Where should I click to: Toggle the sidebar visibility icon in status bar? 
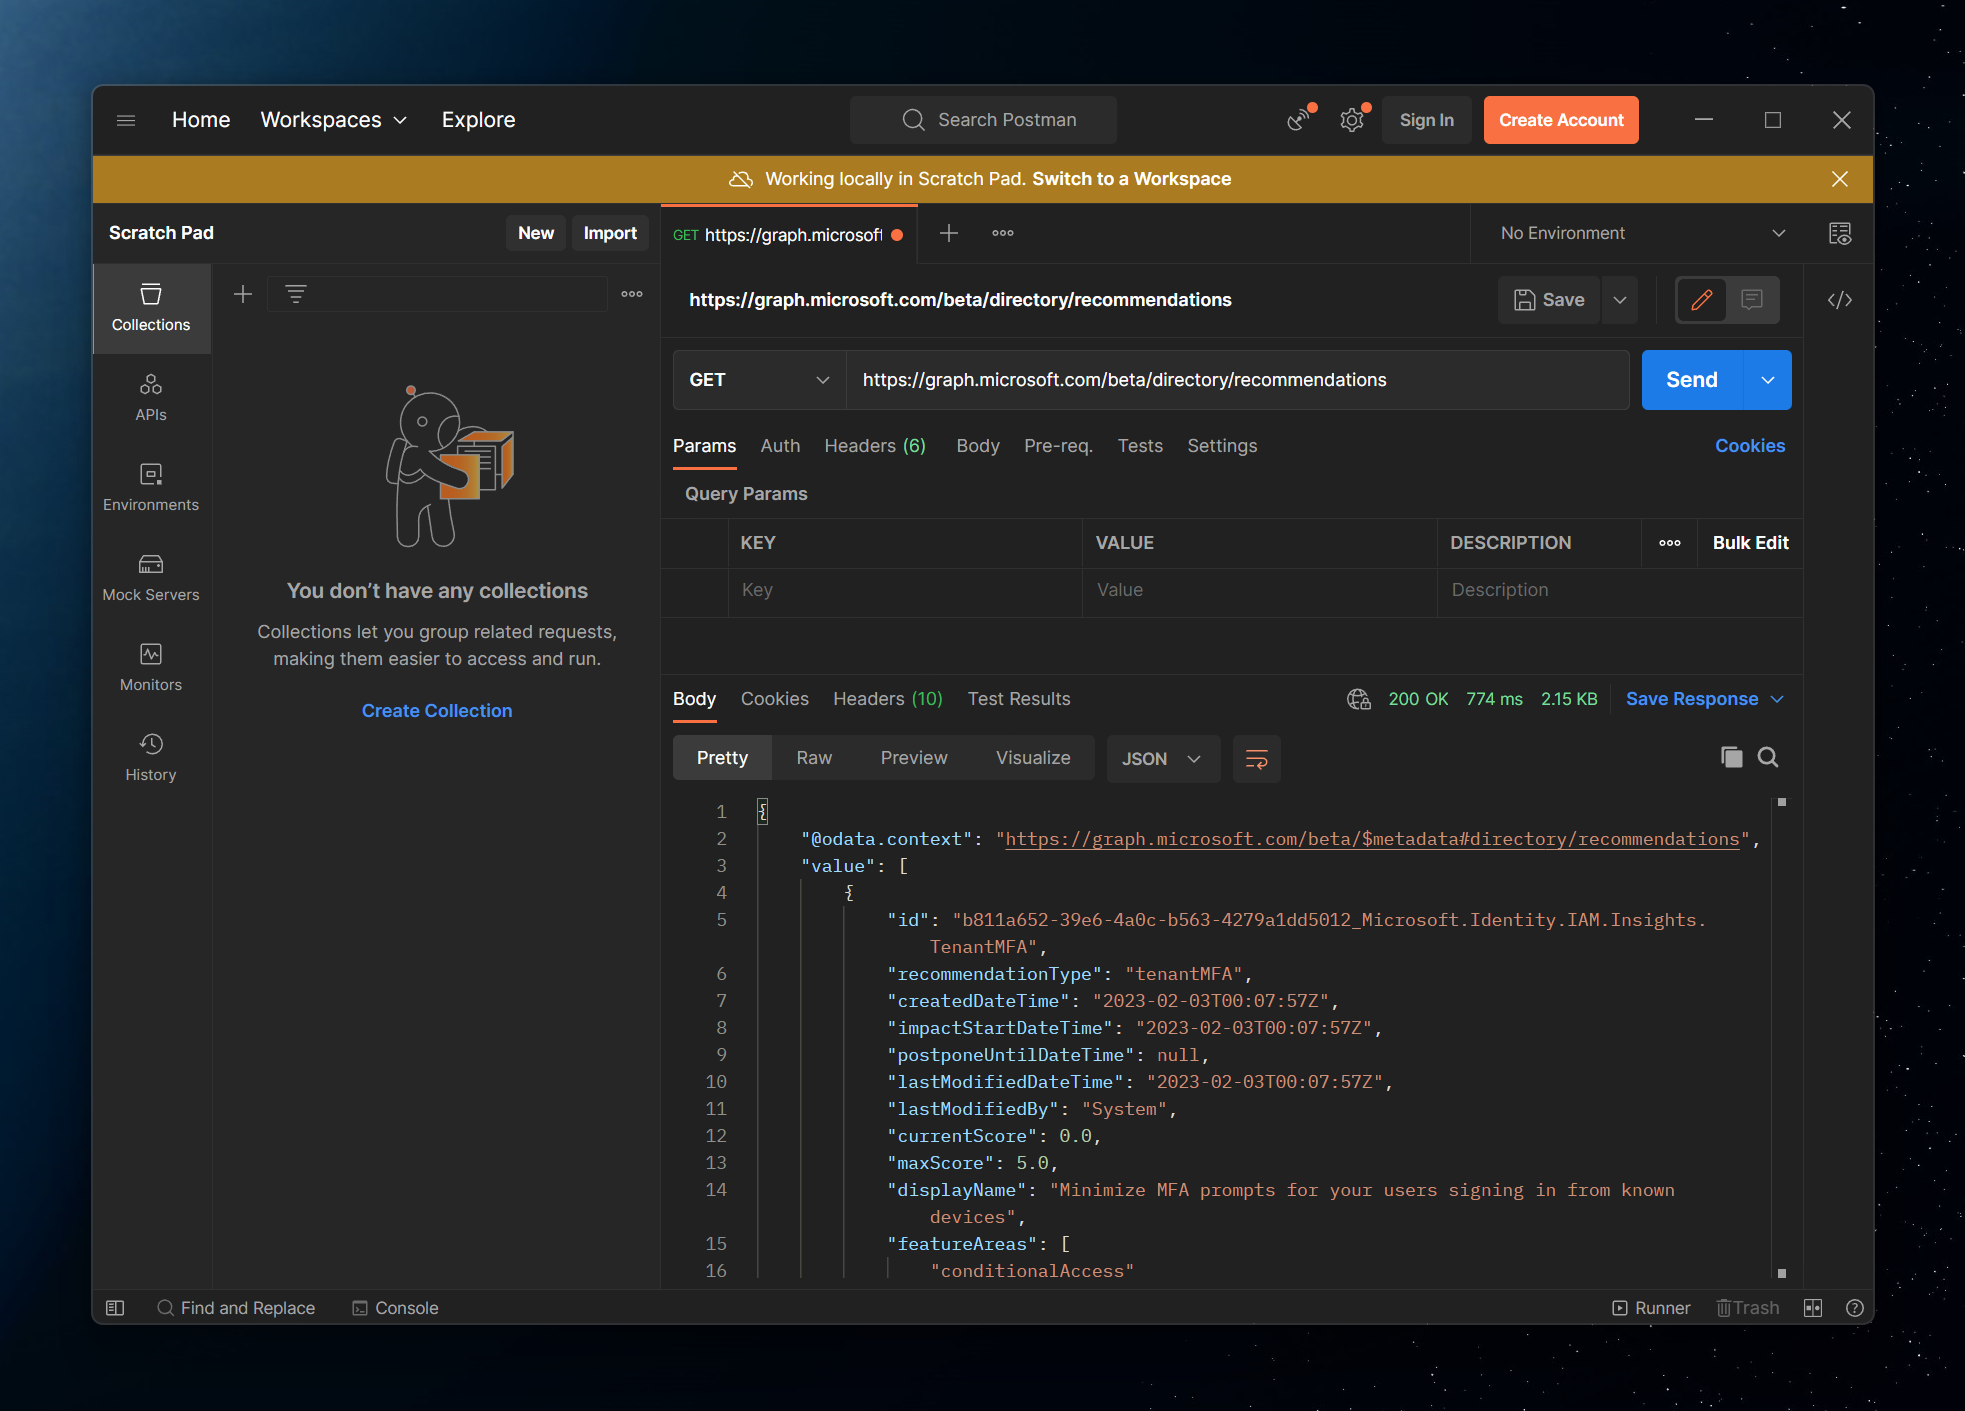point(115,1308)
